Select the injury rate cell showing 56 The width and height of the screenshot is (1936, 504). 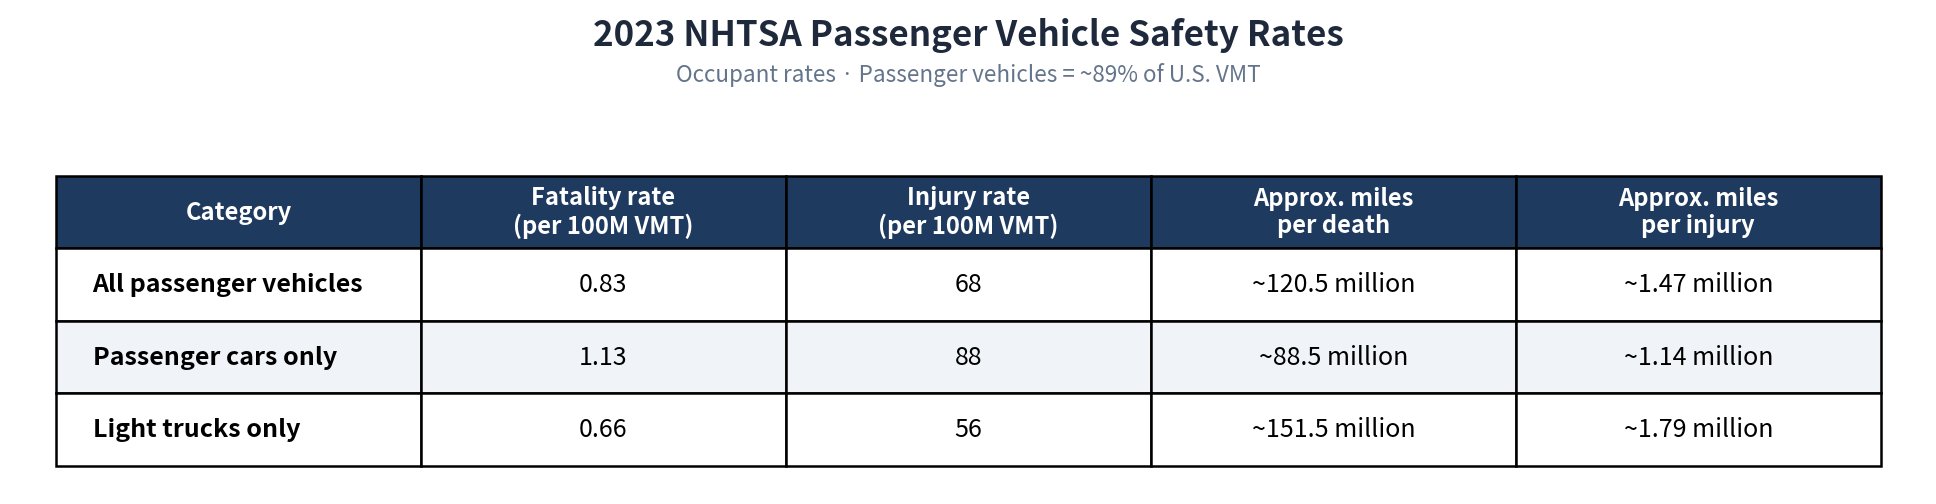(x=968, y=429)
